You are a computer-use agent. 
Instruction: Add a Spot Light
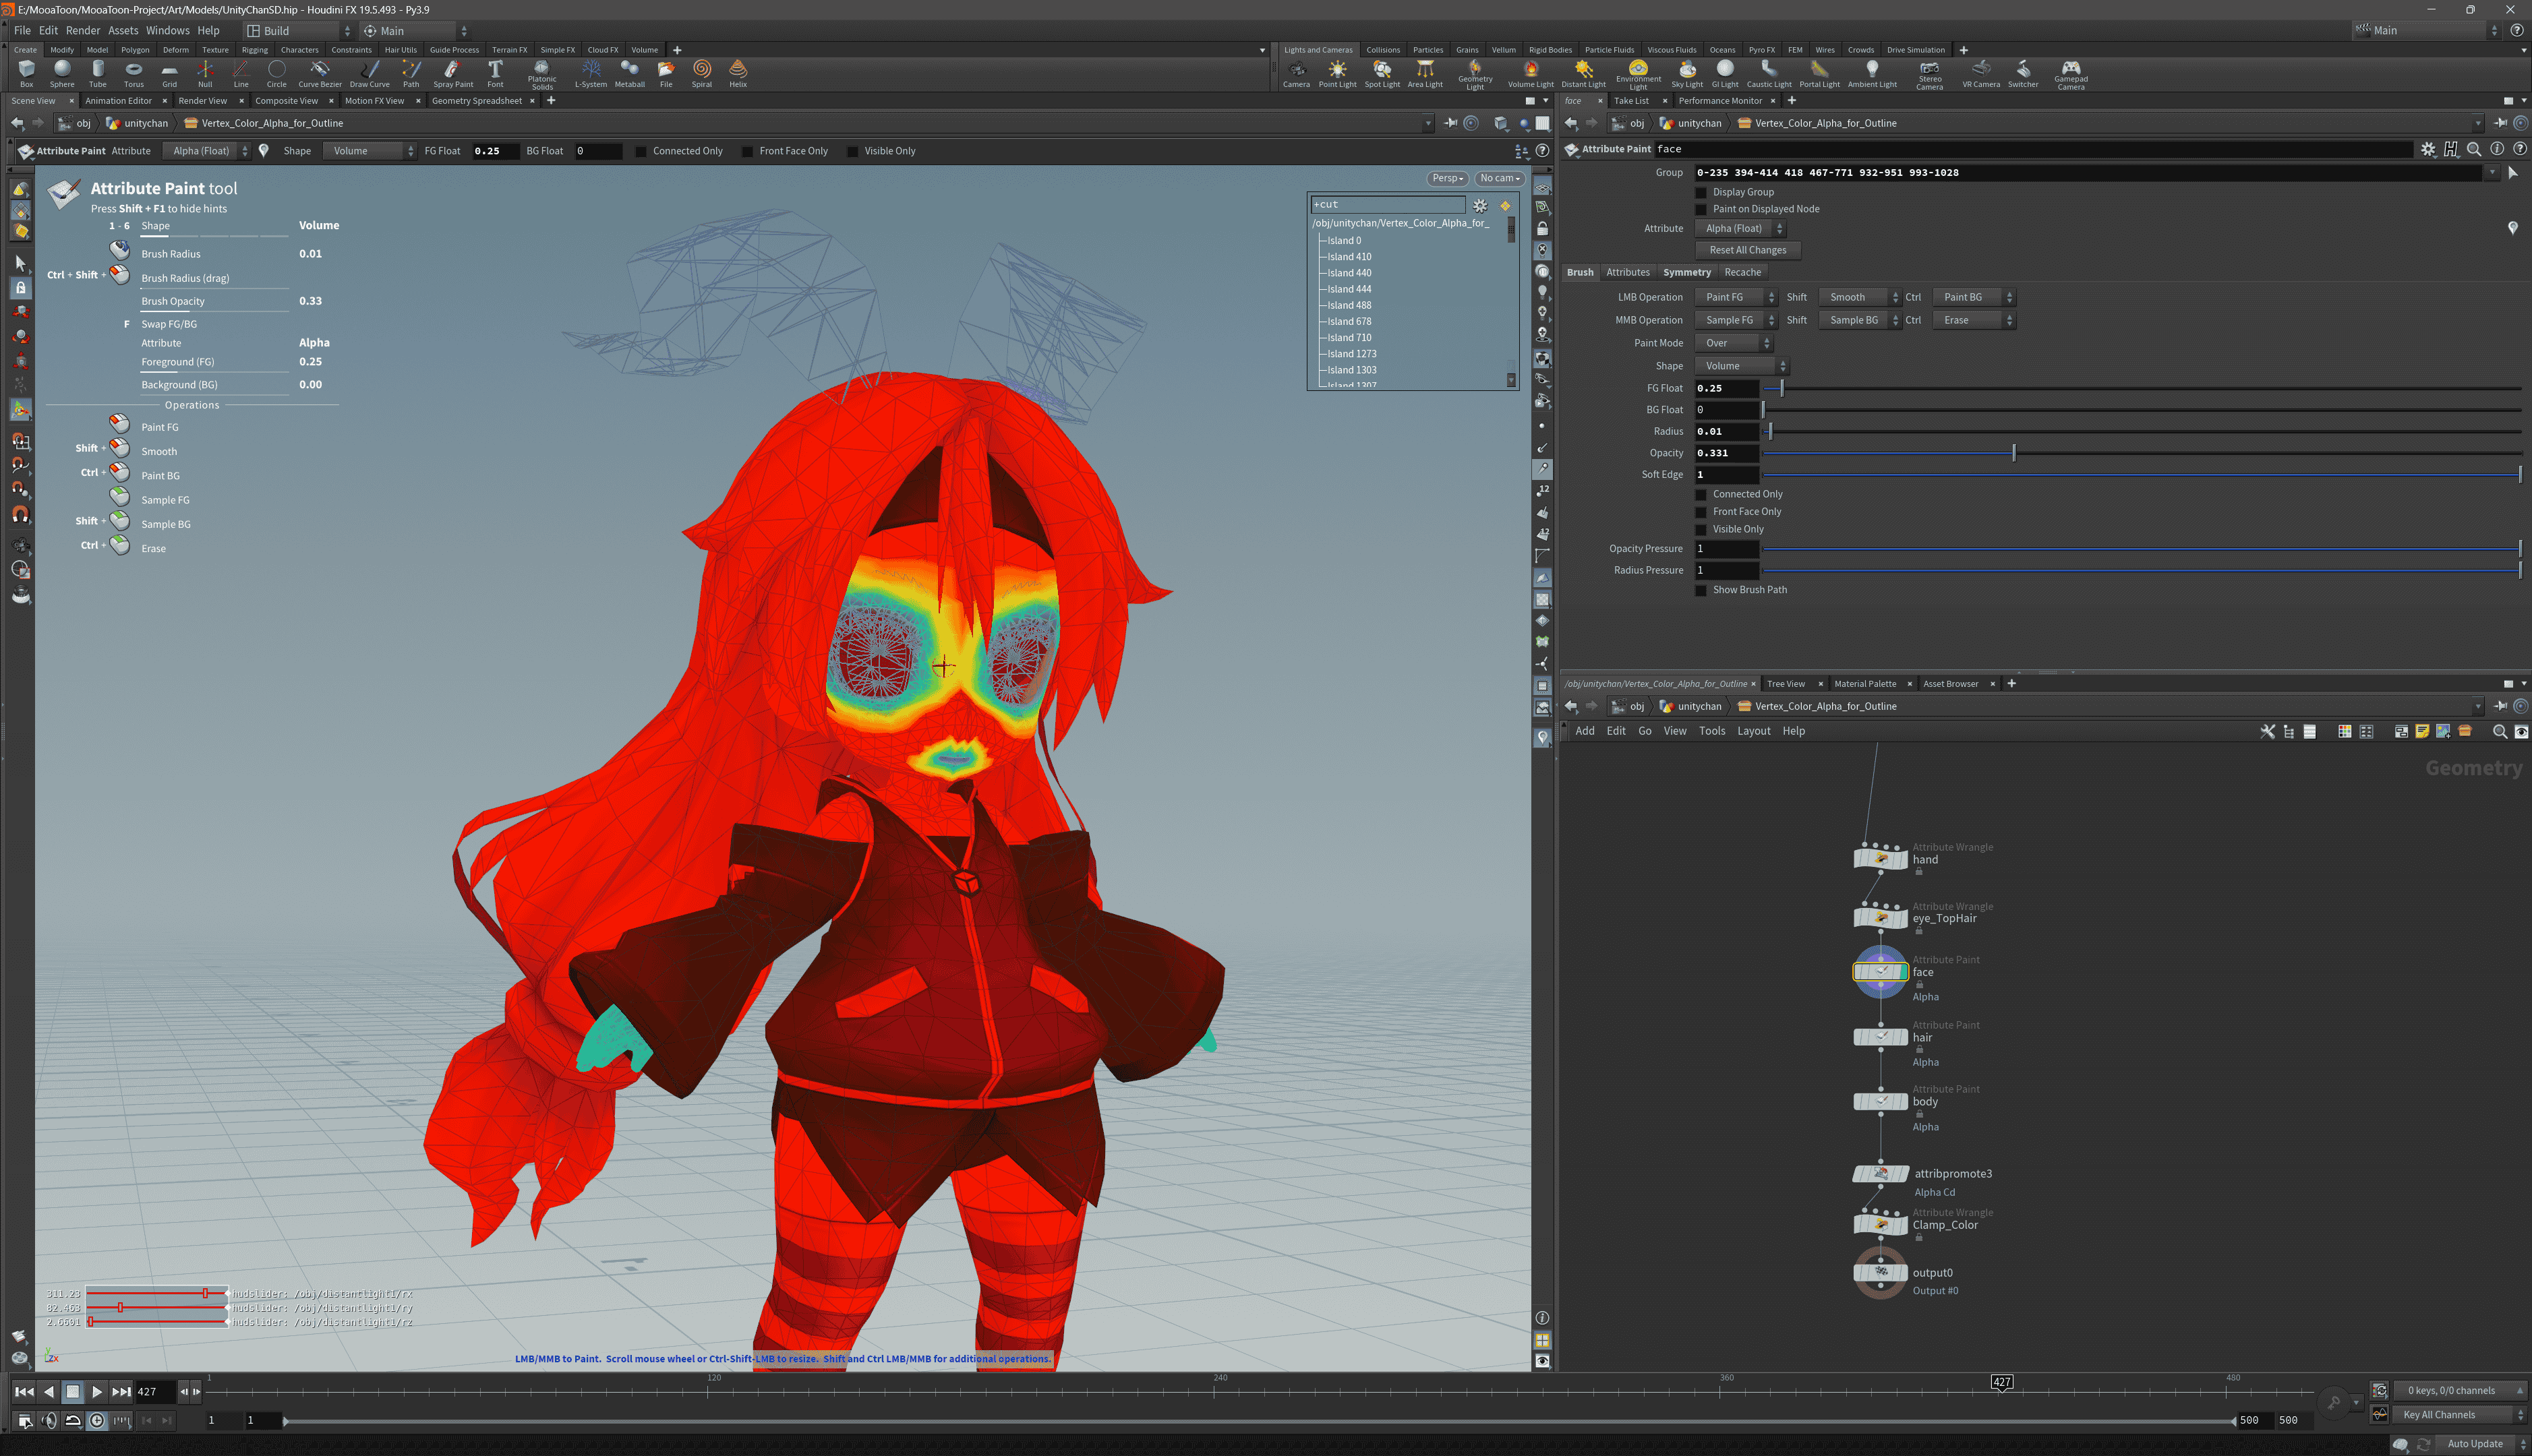(x=1382, y=73)
